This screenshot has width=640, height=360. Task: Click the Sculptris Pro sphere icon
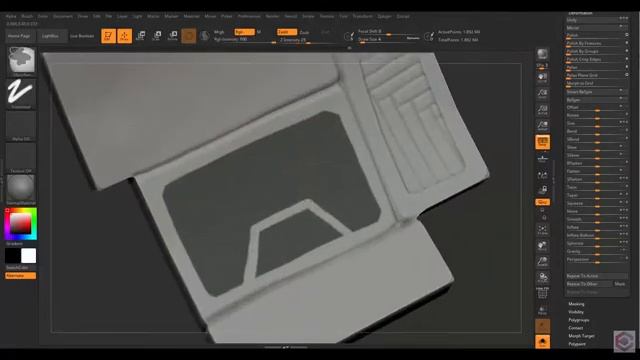[x=205, y=36]
